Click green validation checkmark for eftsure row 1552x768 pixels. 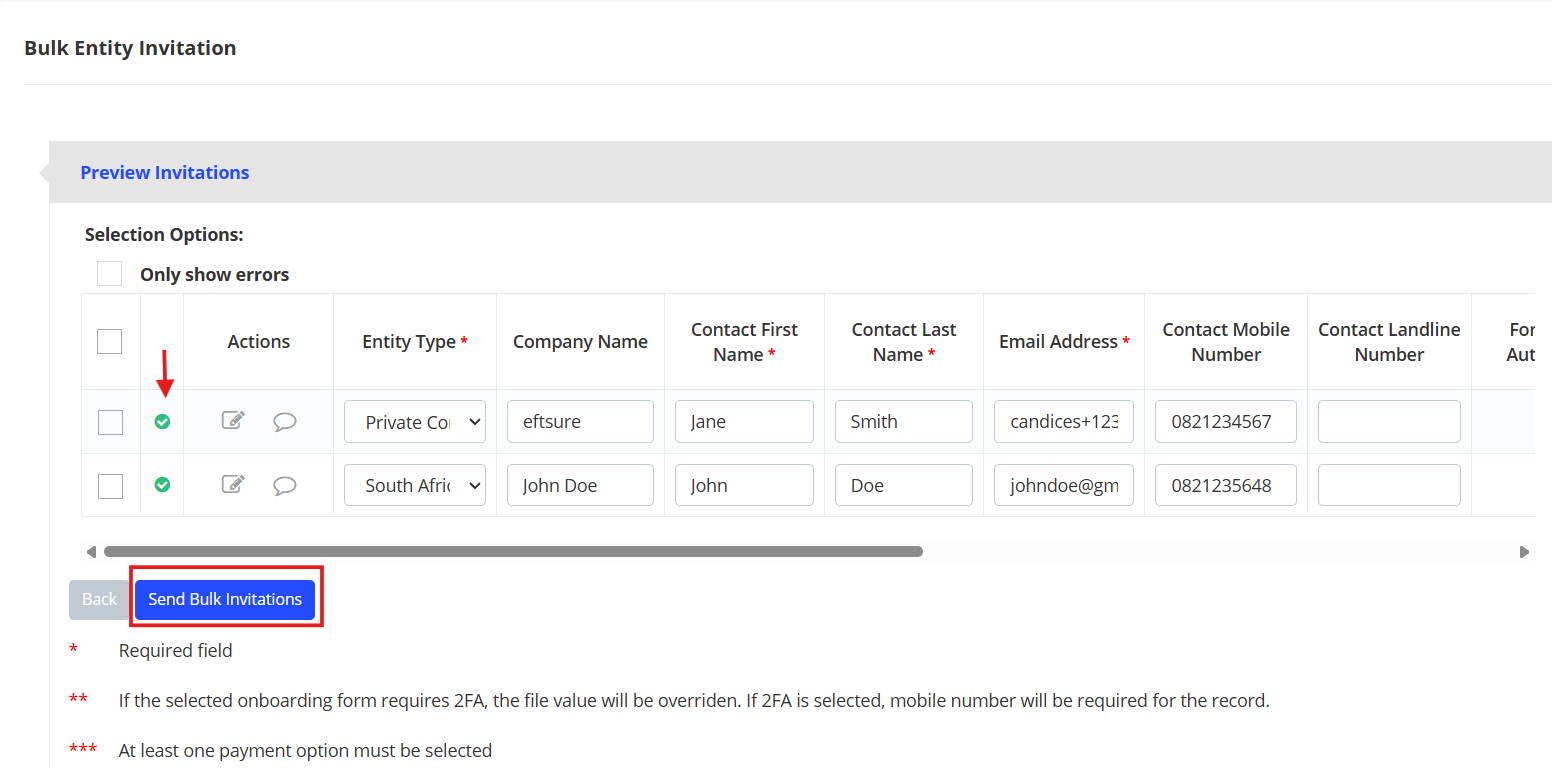pyautogui.click(x=162, y=422)
